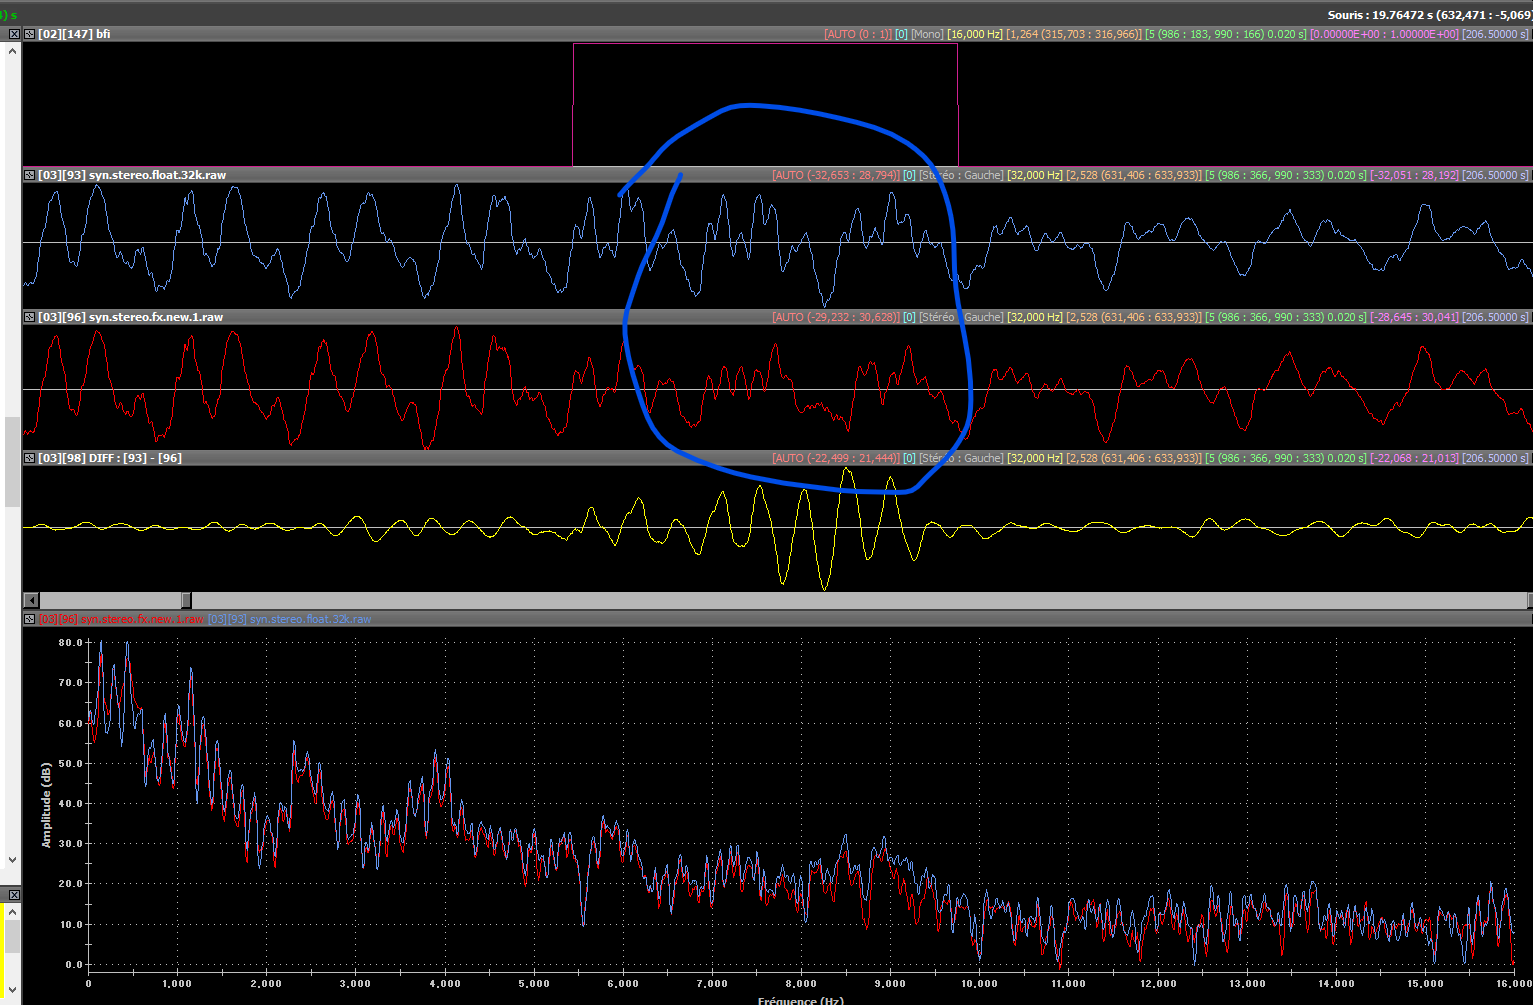Screen dimensions: 1533x1005
Task: Click the horizontal waveform scrollbar thumb
Action: pos(186,600)
